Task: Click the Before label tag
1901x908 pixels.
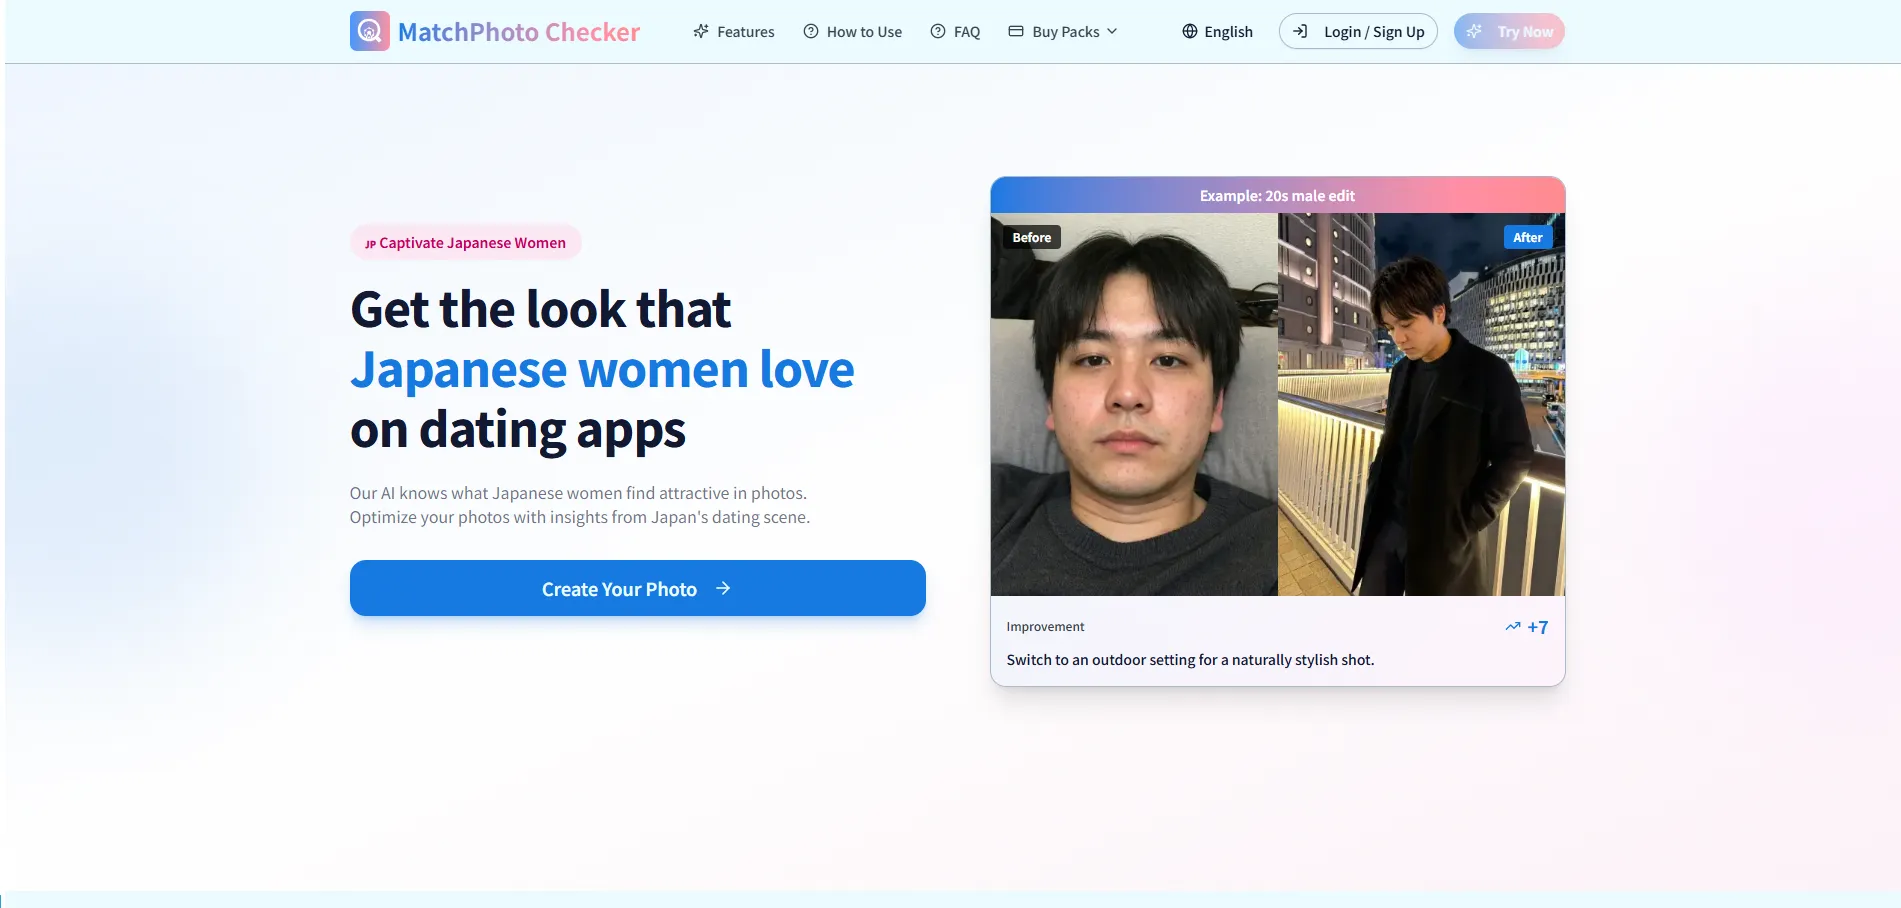Action: [x=1032, y=237]
